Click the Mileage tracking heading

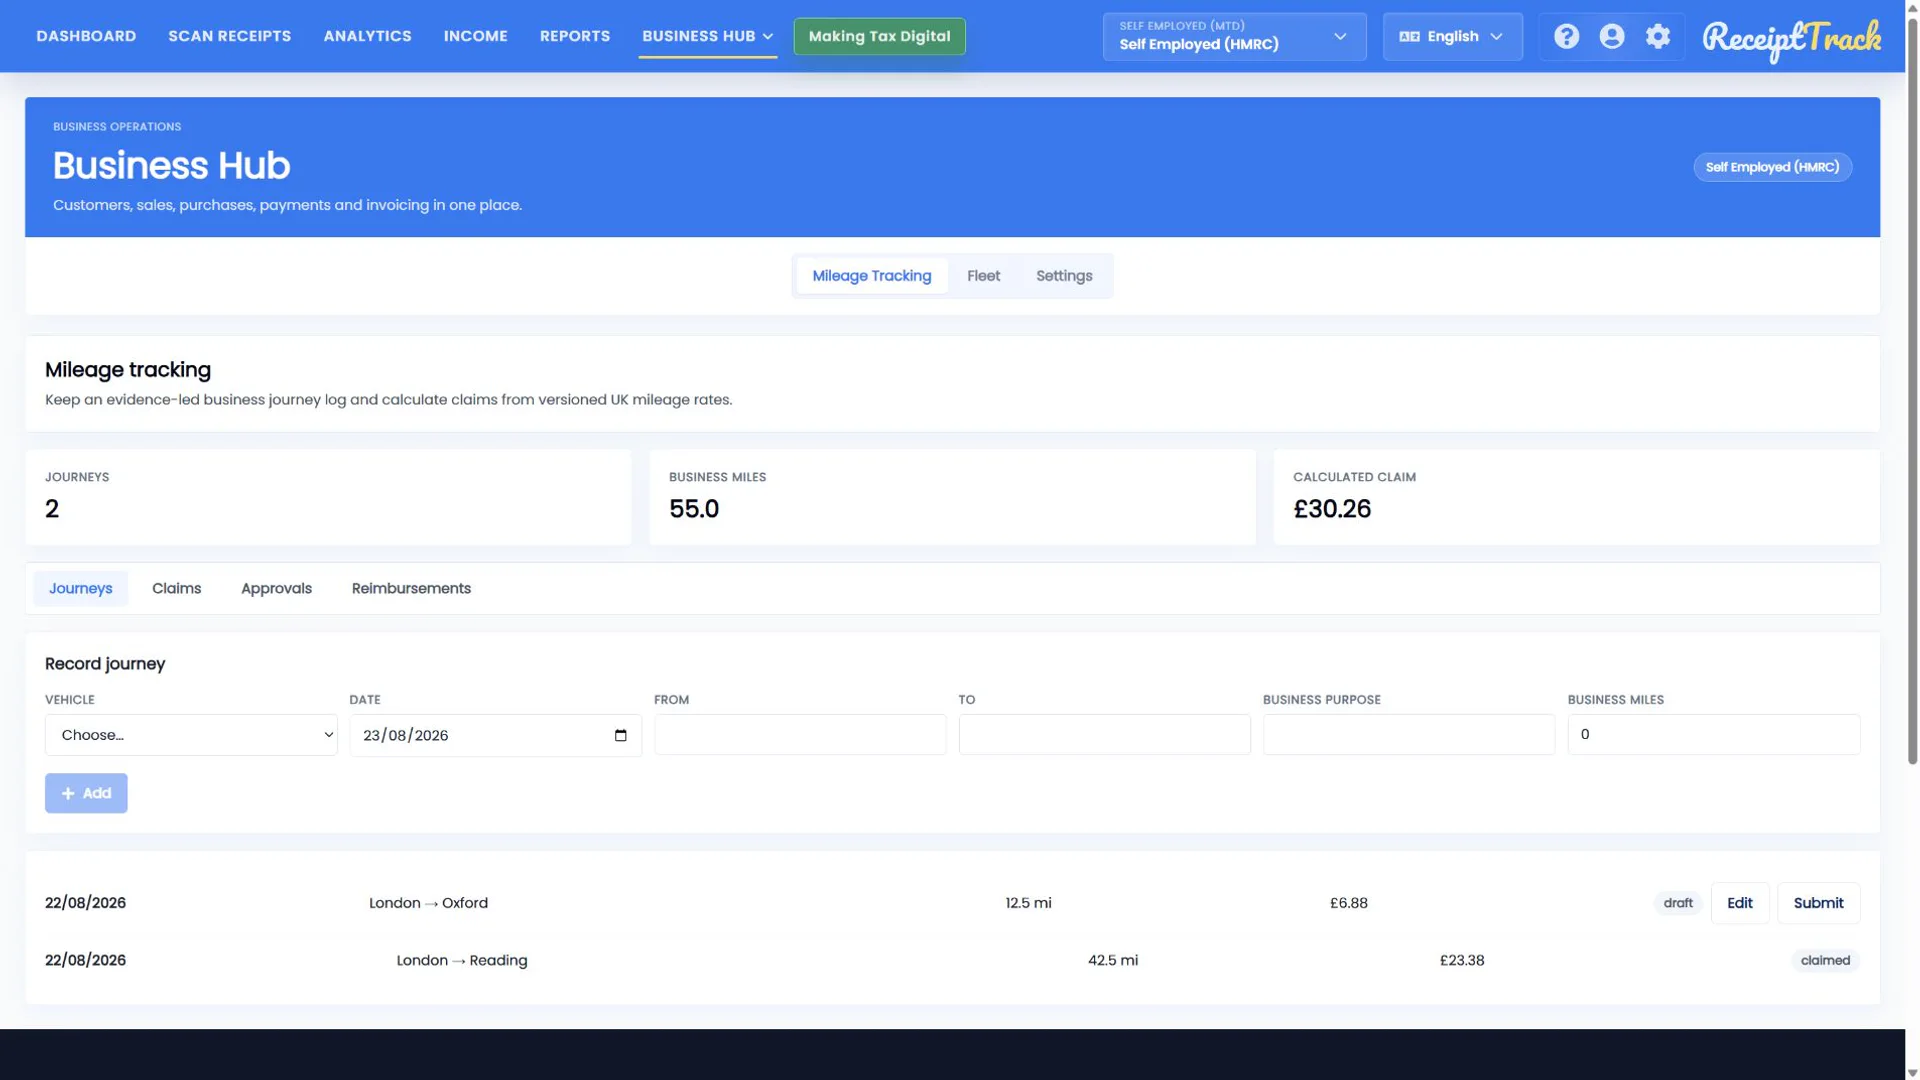pyautogui.click(x=127, y=370)
